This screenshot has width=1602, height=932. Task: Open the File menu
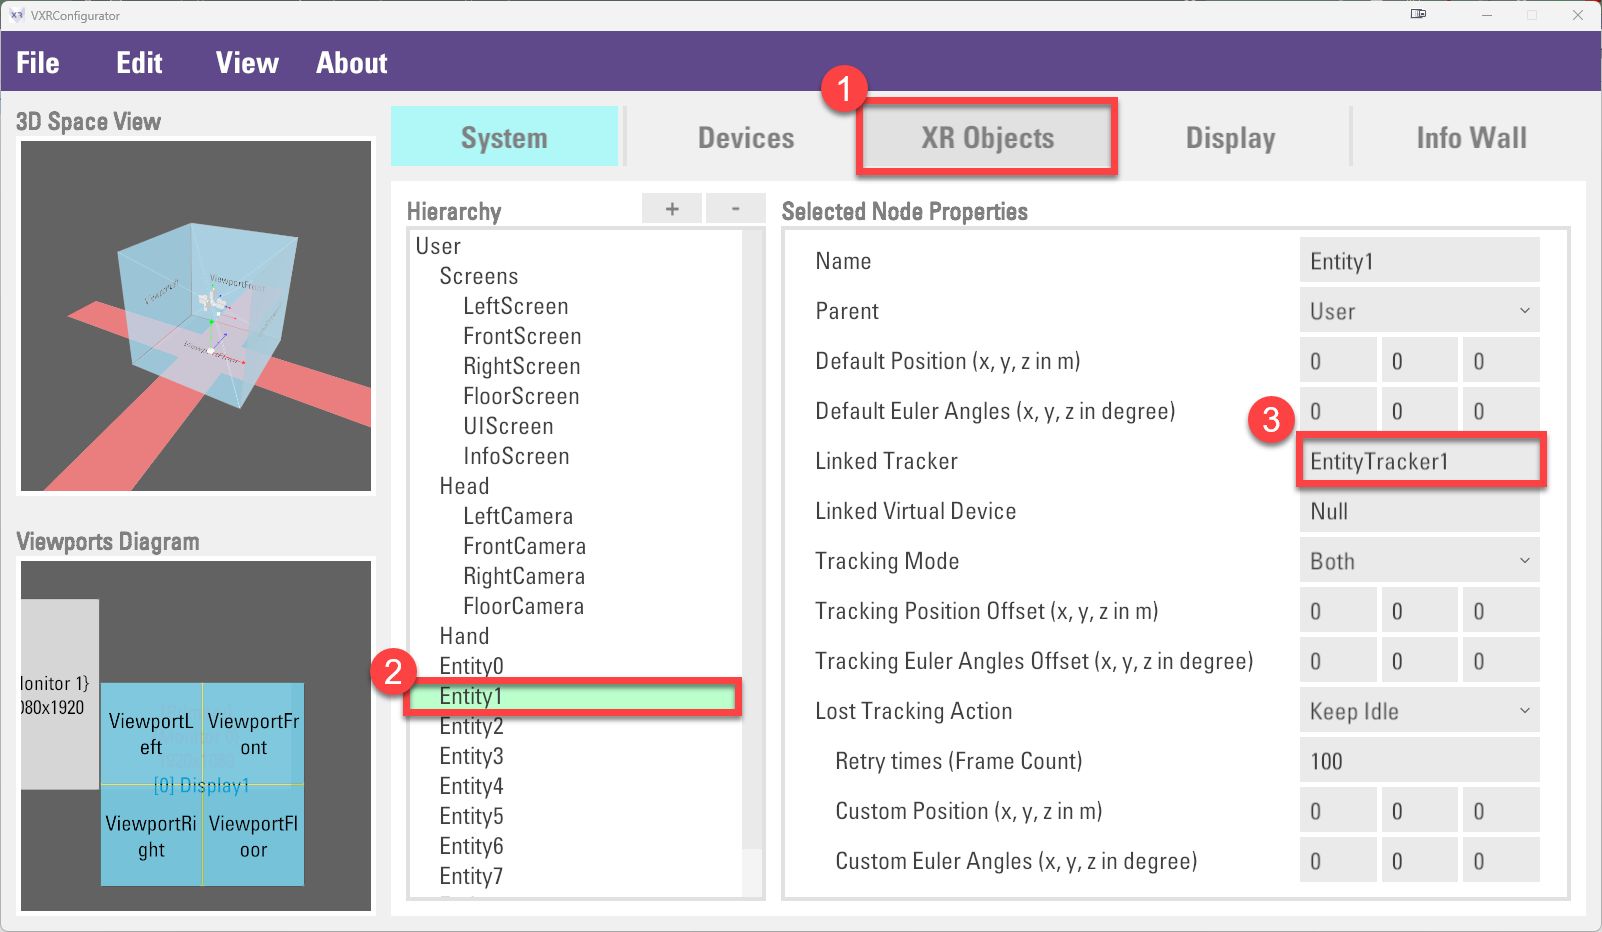pyautogui.click(x=38, y=63)
